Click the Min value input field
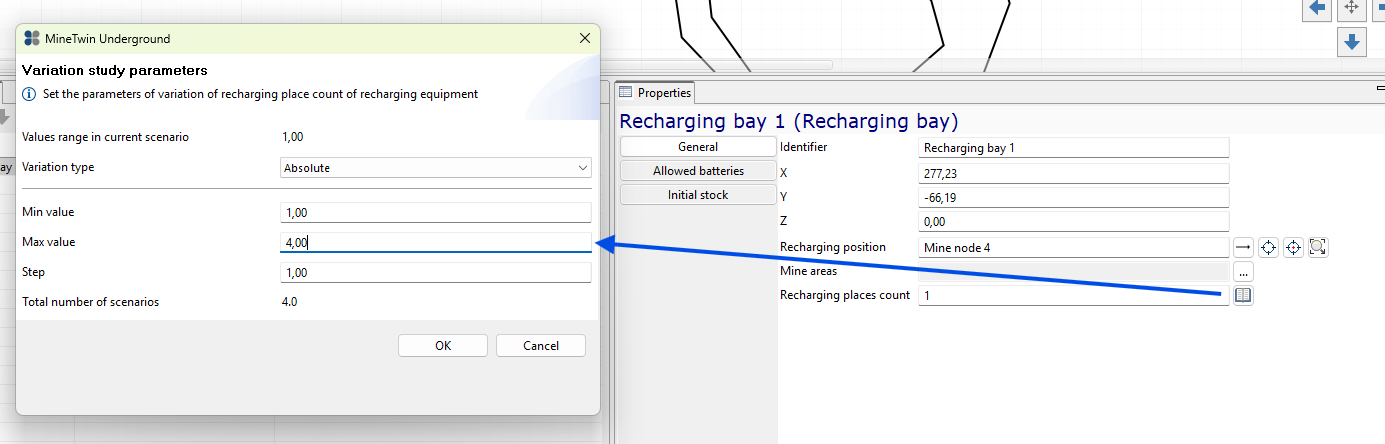The image size is (1385, 444). click(436, 212)
